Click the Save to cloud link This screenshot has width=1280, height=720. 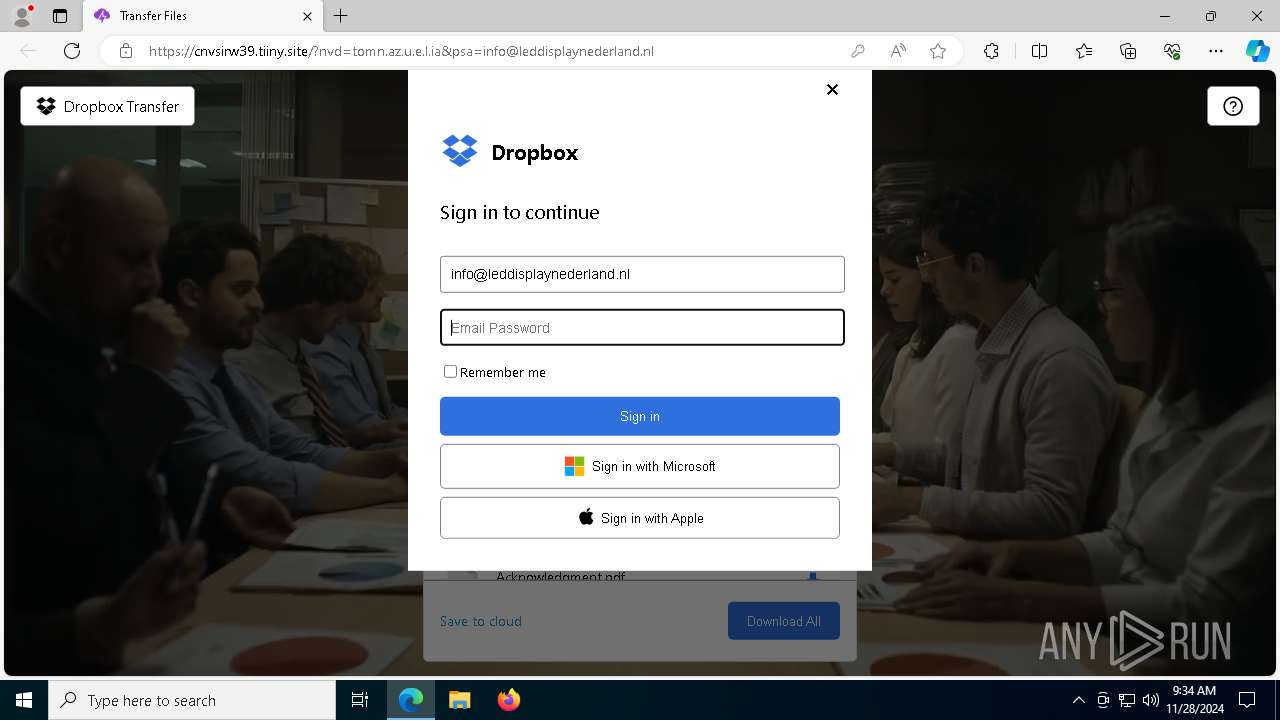481,621
